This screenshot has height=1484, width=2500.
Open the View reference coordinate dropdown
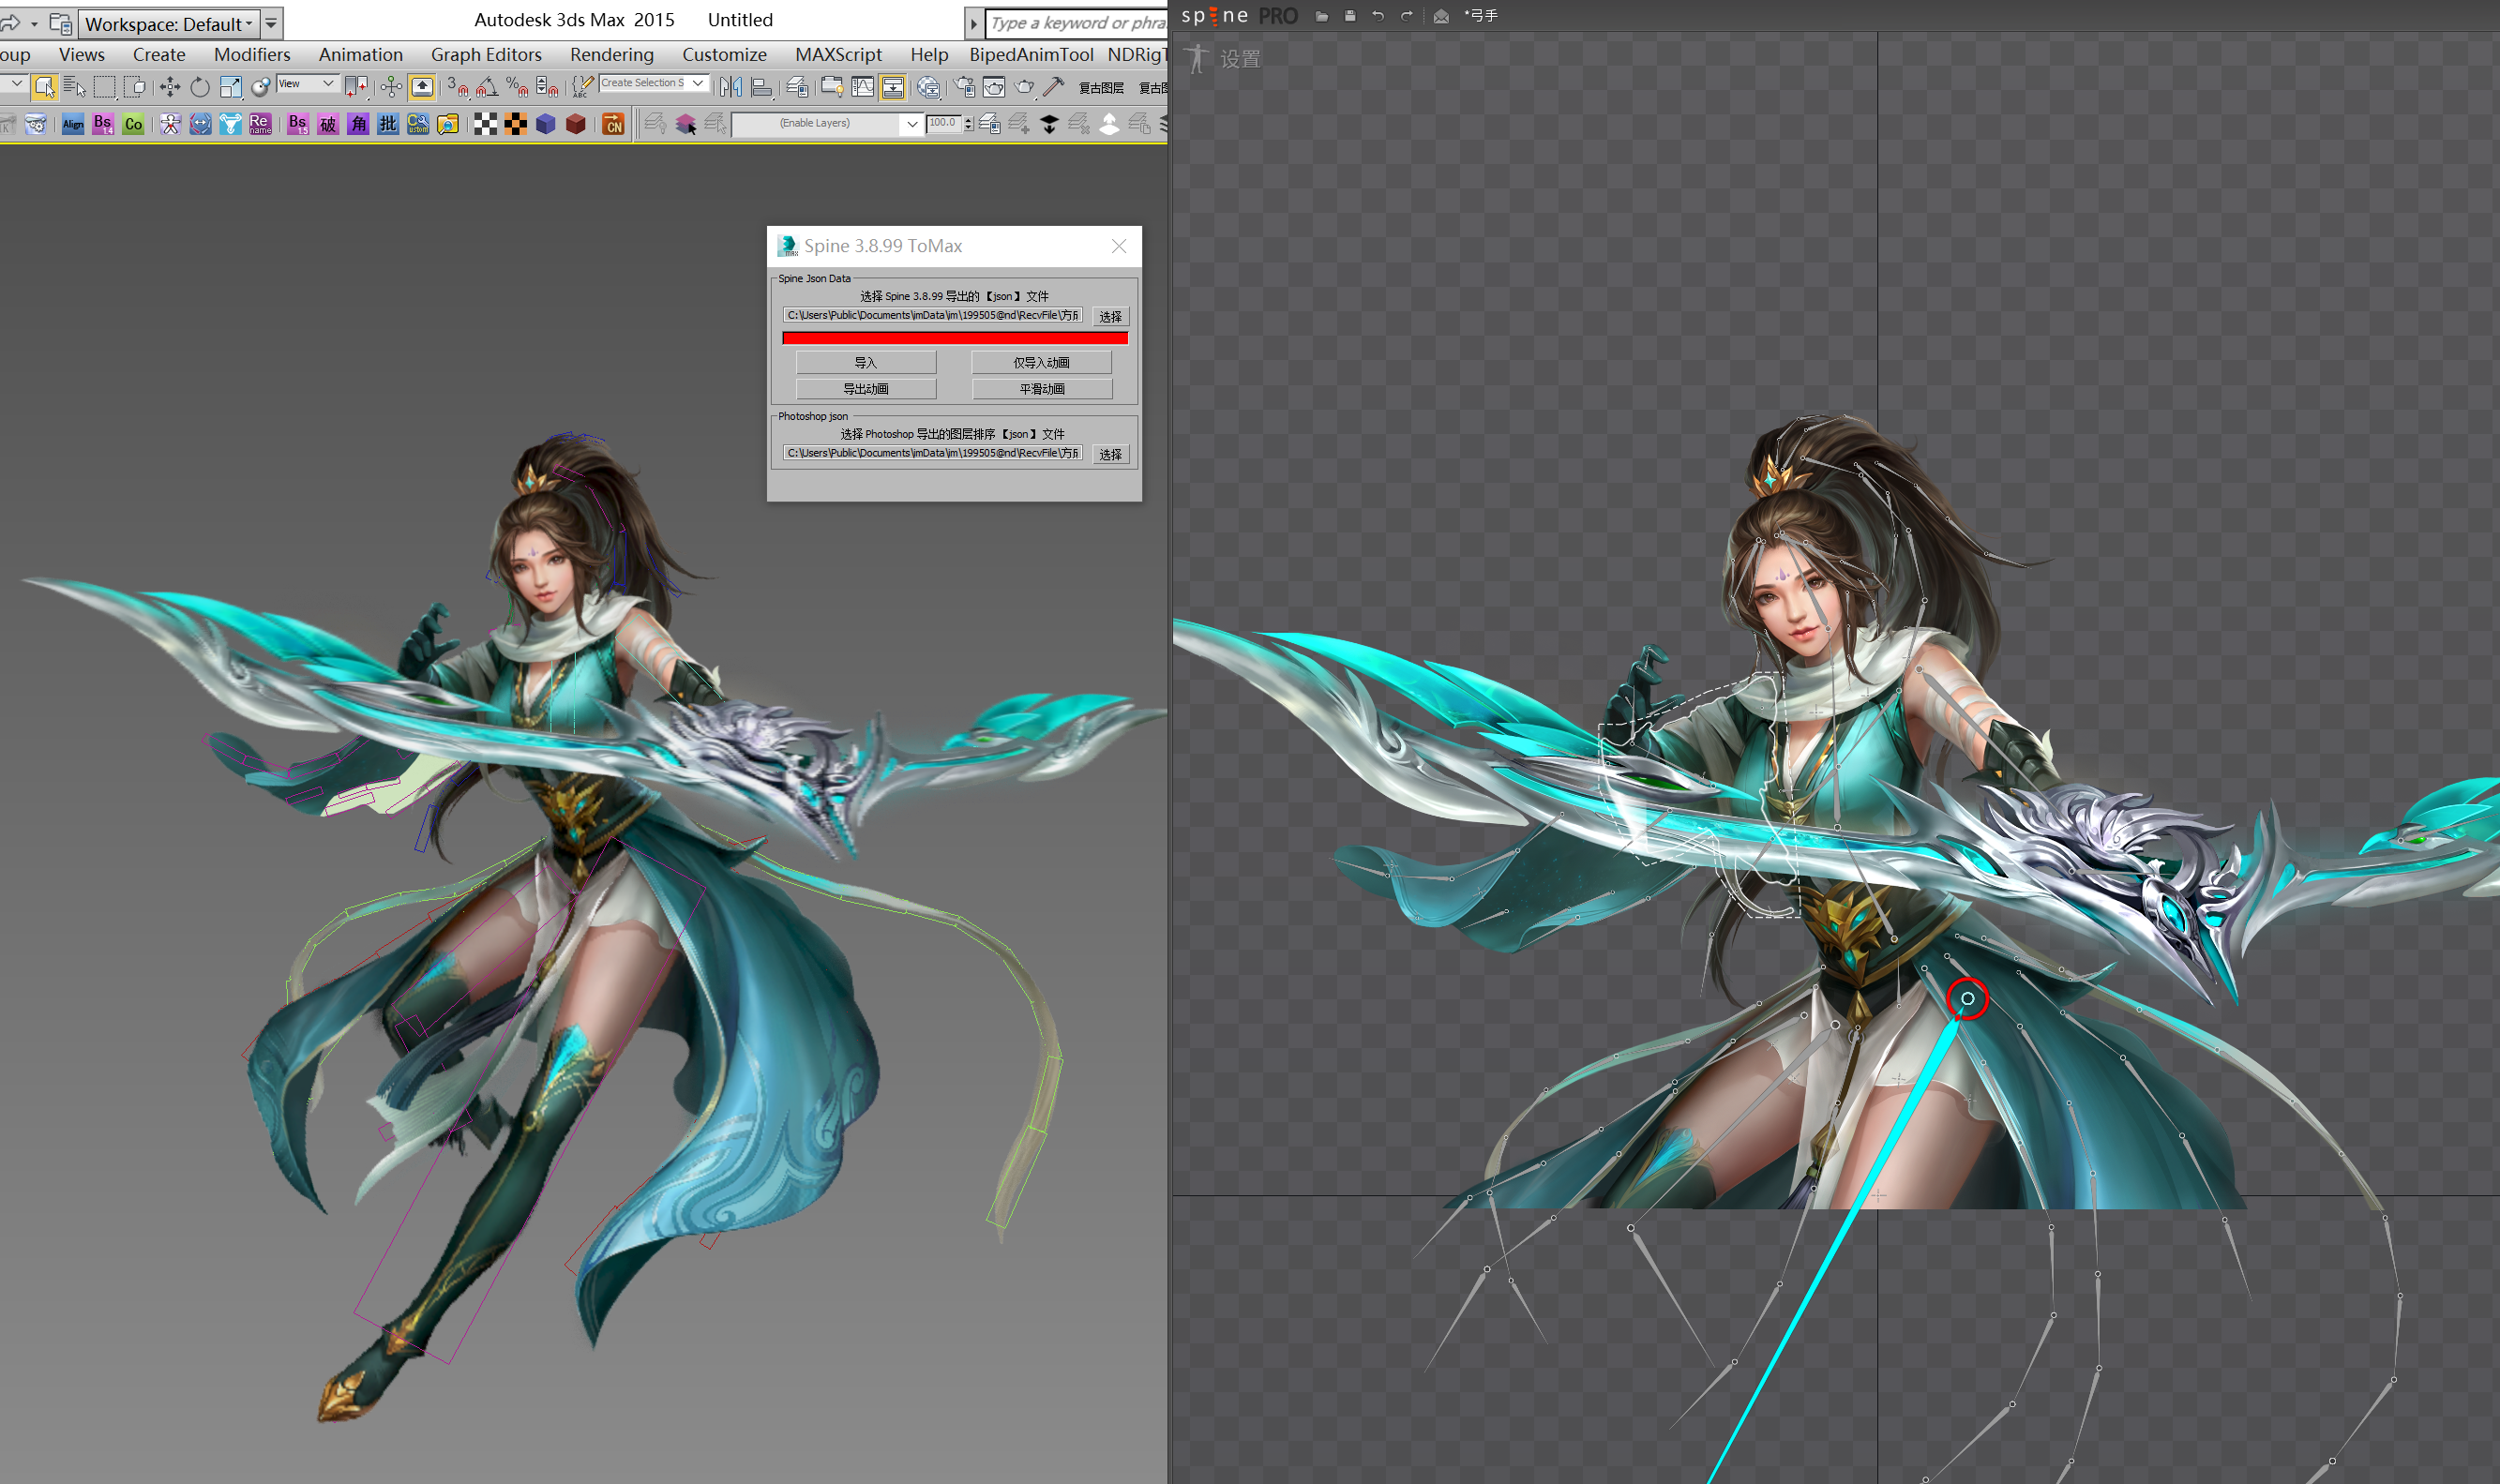[307, 84]
